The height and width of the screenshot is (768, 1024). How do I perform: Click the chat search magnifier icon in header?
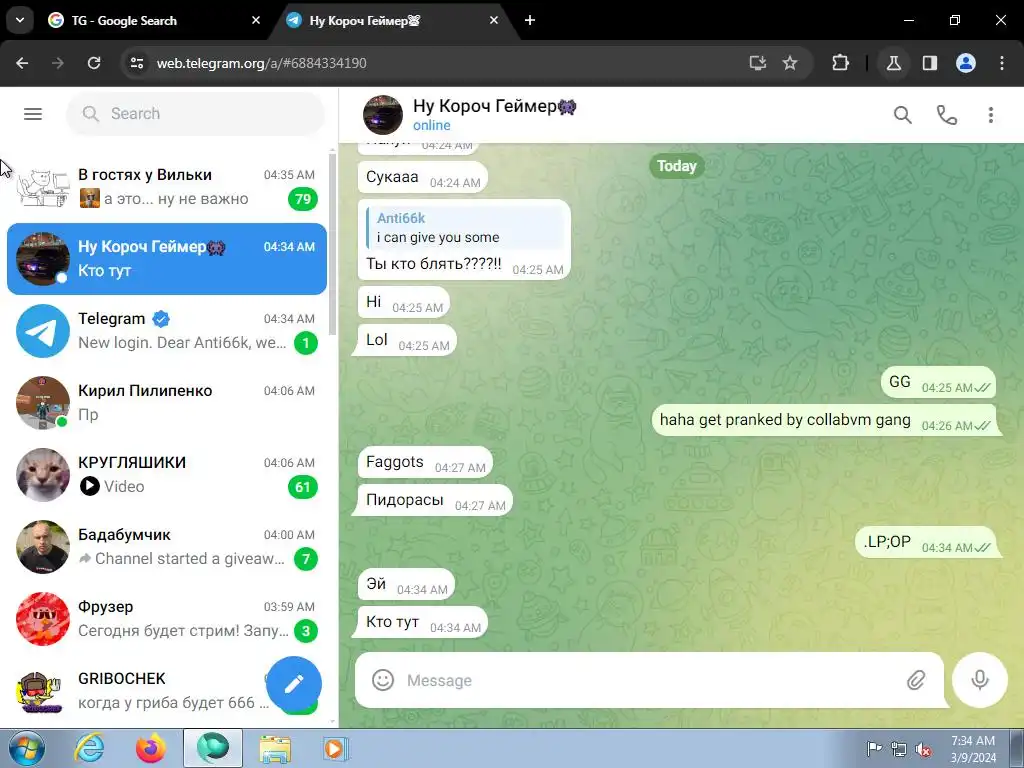903,115
